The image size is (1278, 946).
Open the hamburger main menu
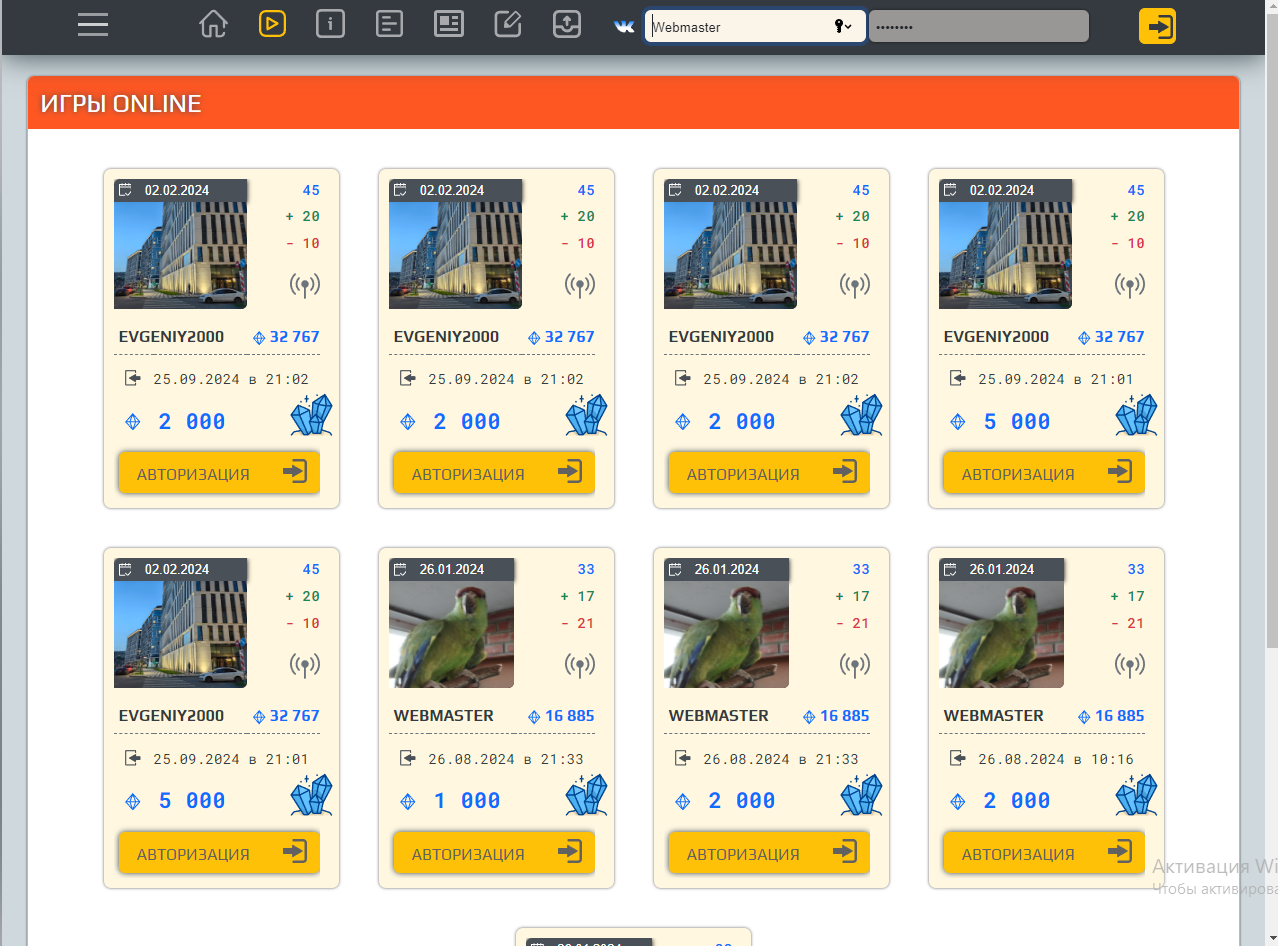(x=93, y=25)
